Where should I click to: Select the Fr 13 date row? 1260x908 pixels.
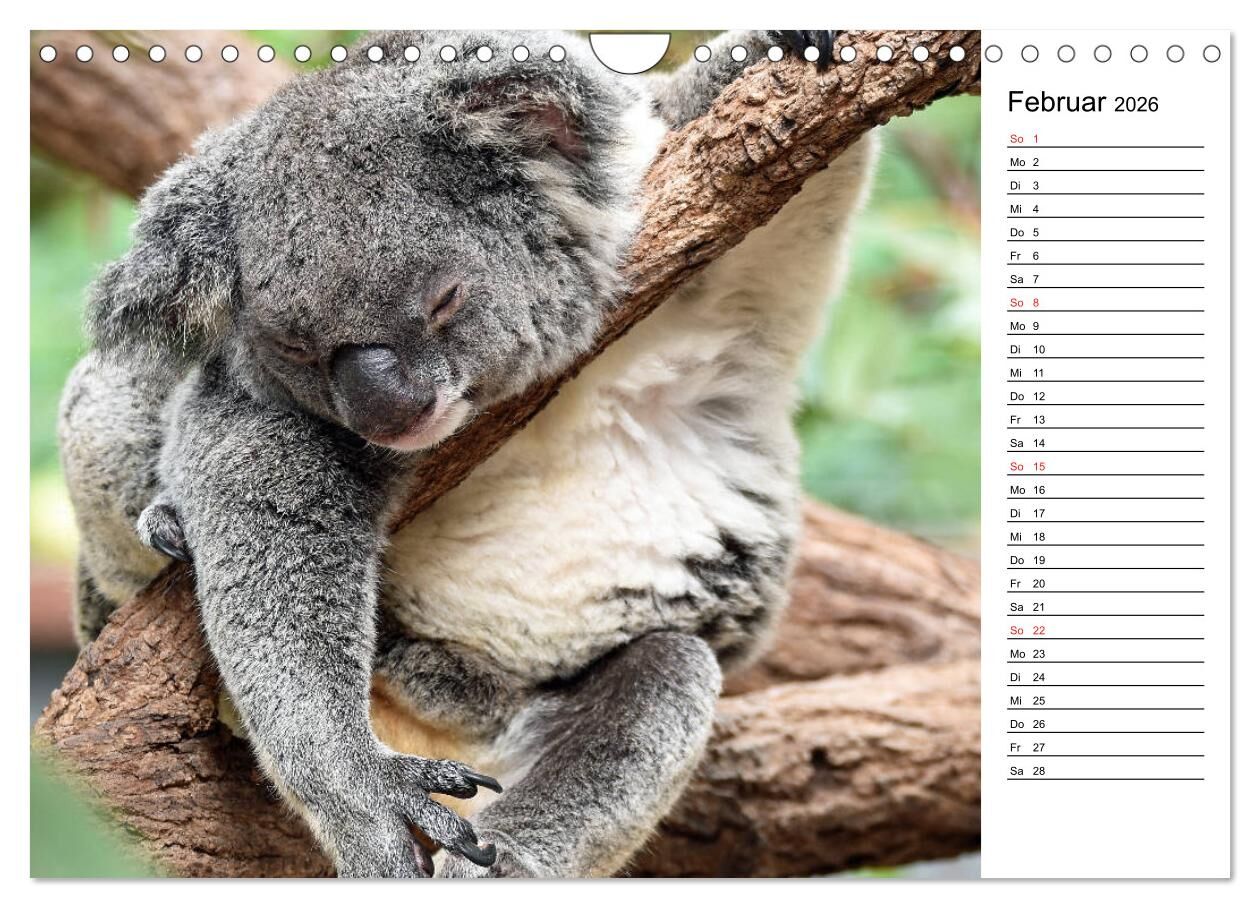coord(1104,420)
